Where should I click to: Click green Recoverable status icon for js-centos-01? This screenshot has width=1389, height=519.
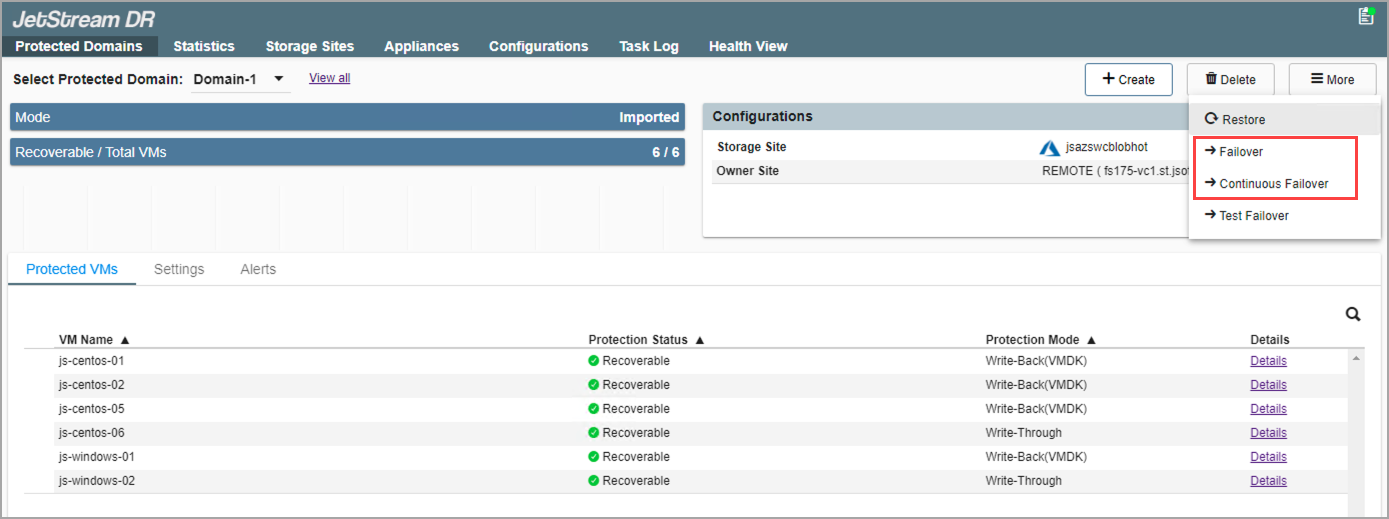coord(593,361)
